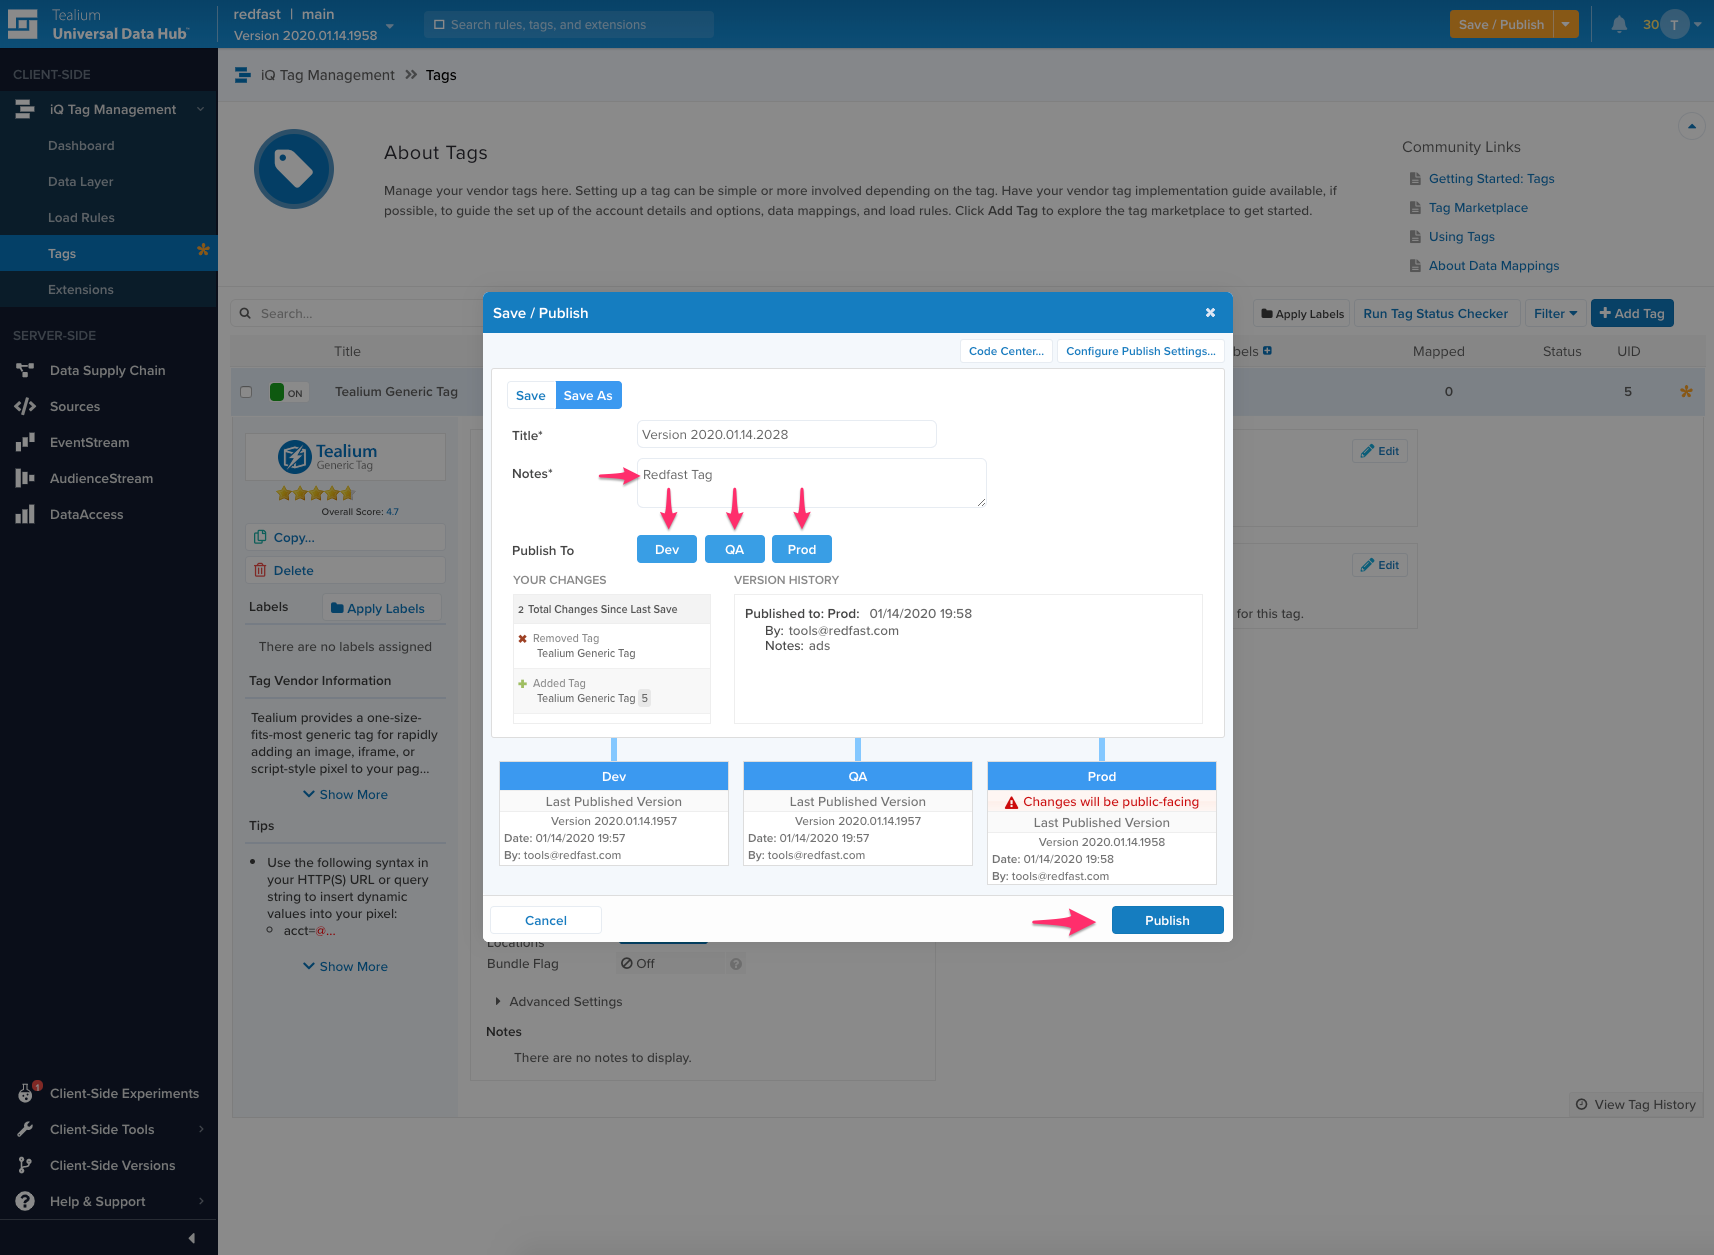Open Help & Support question icon
This screenshot has height=1255, width=1714.
tap(25, 1201)
